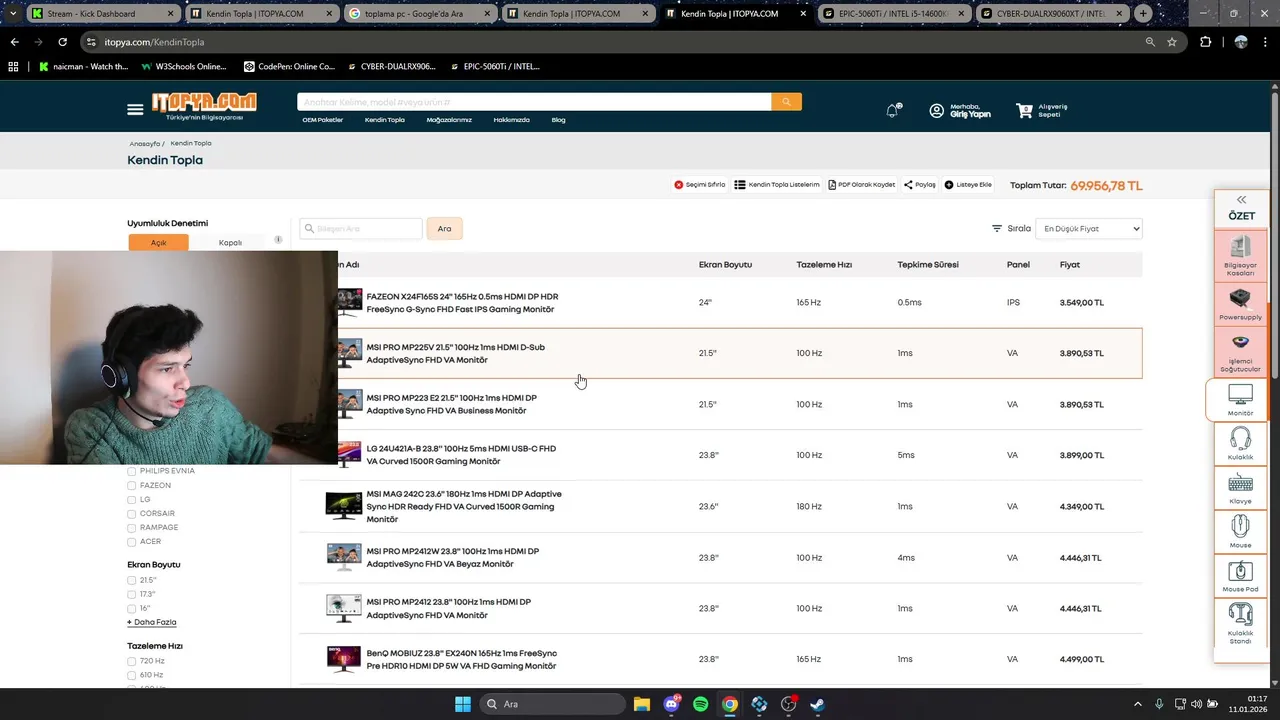This screenshot has width=1280, height=720.
Task: Open the shopping cart icon
Action: [1024, 111]
